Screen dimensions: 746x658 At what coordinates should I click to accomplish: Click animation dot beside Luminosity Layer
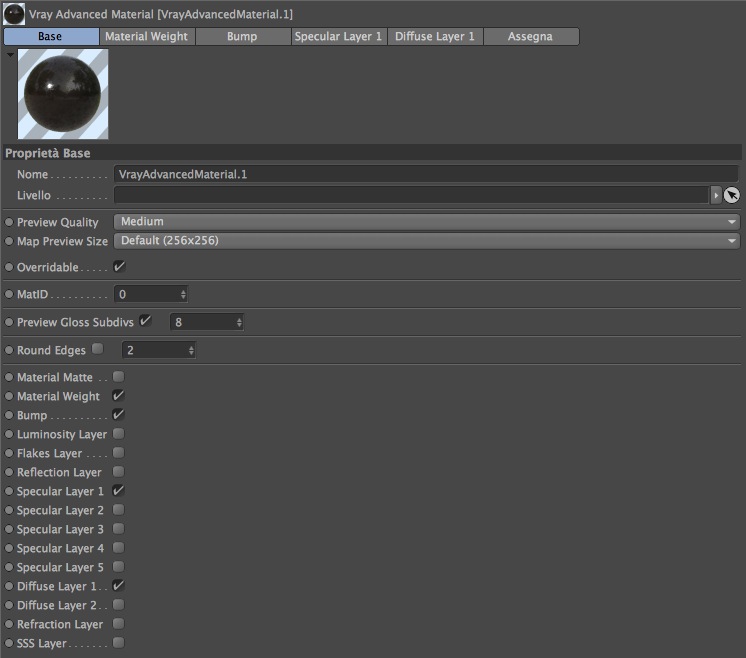click(x=9, y=434)
